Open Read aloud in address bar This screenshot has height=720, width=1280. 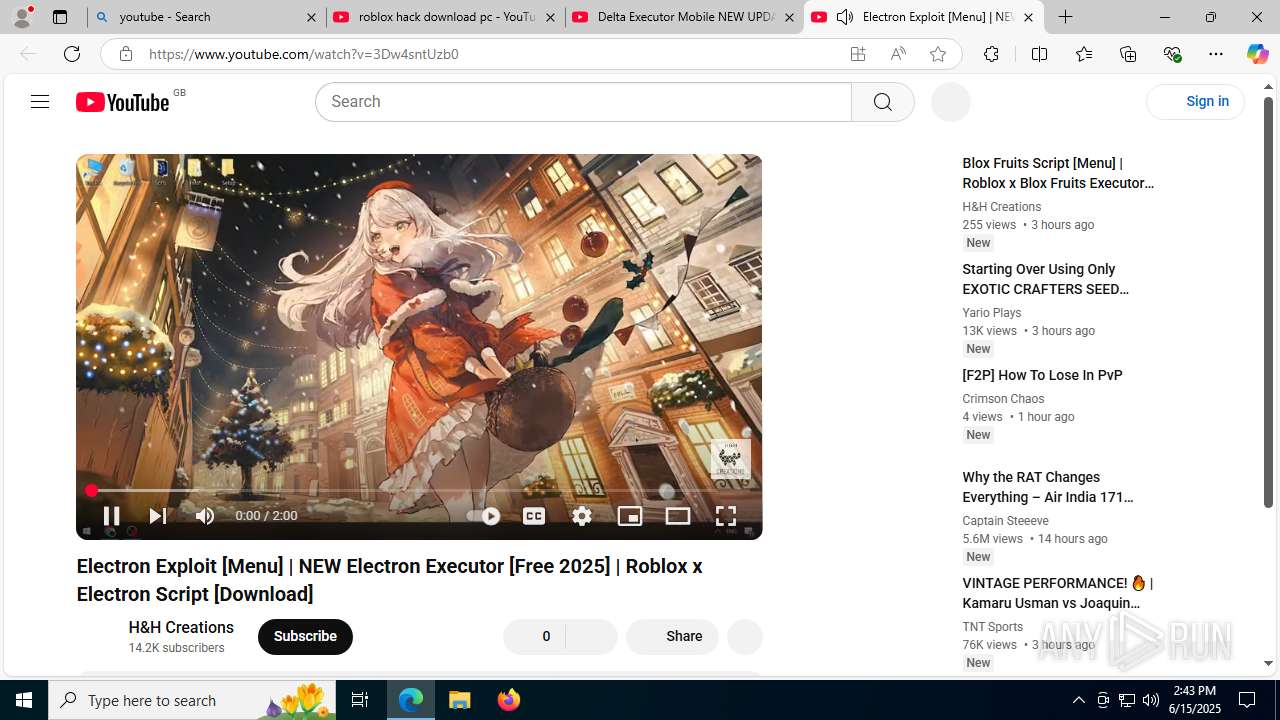tap(898, 54)
